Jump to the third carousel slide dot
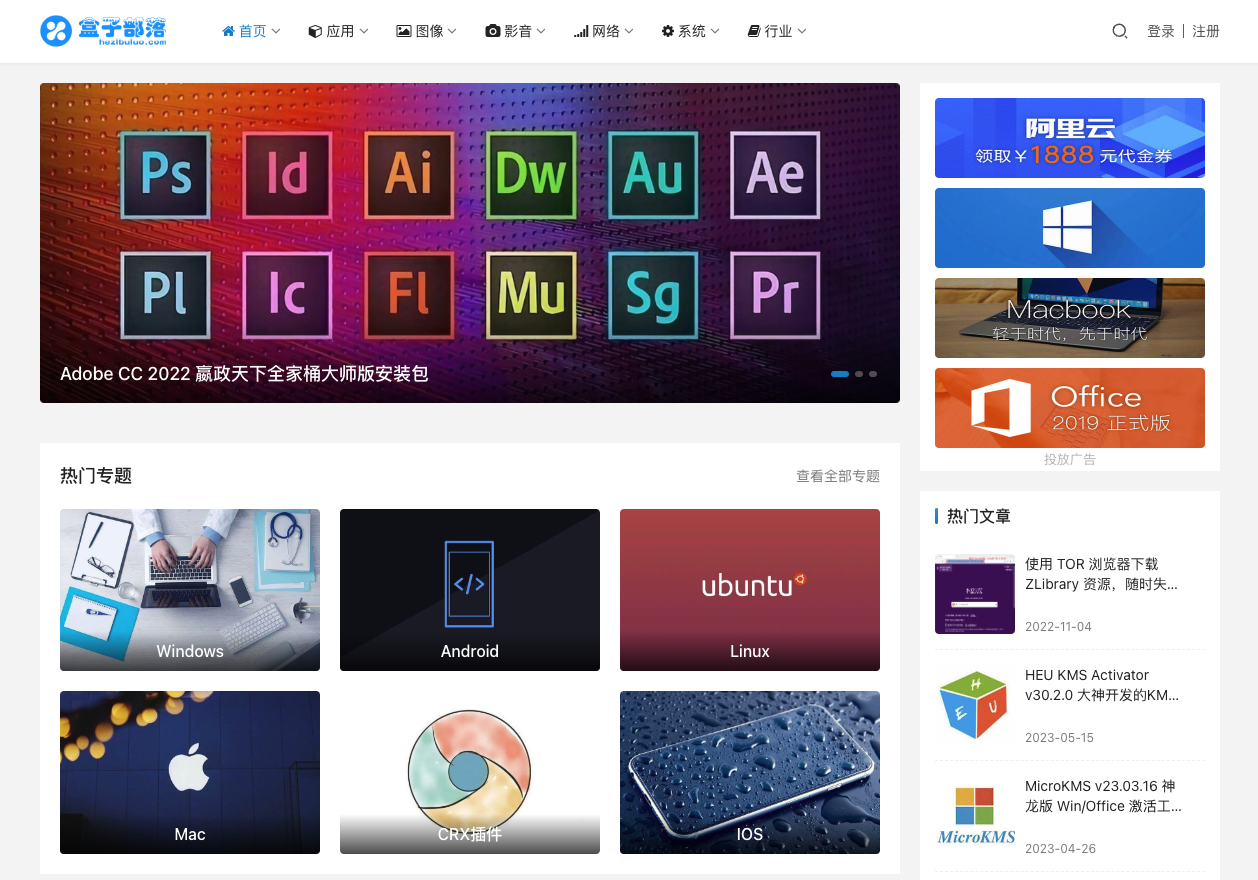Screen dimensions: 1258x880 click(873, 374)
